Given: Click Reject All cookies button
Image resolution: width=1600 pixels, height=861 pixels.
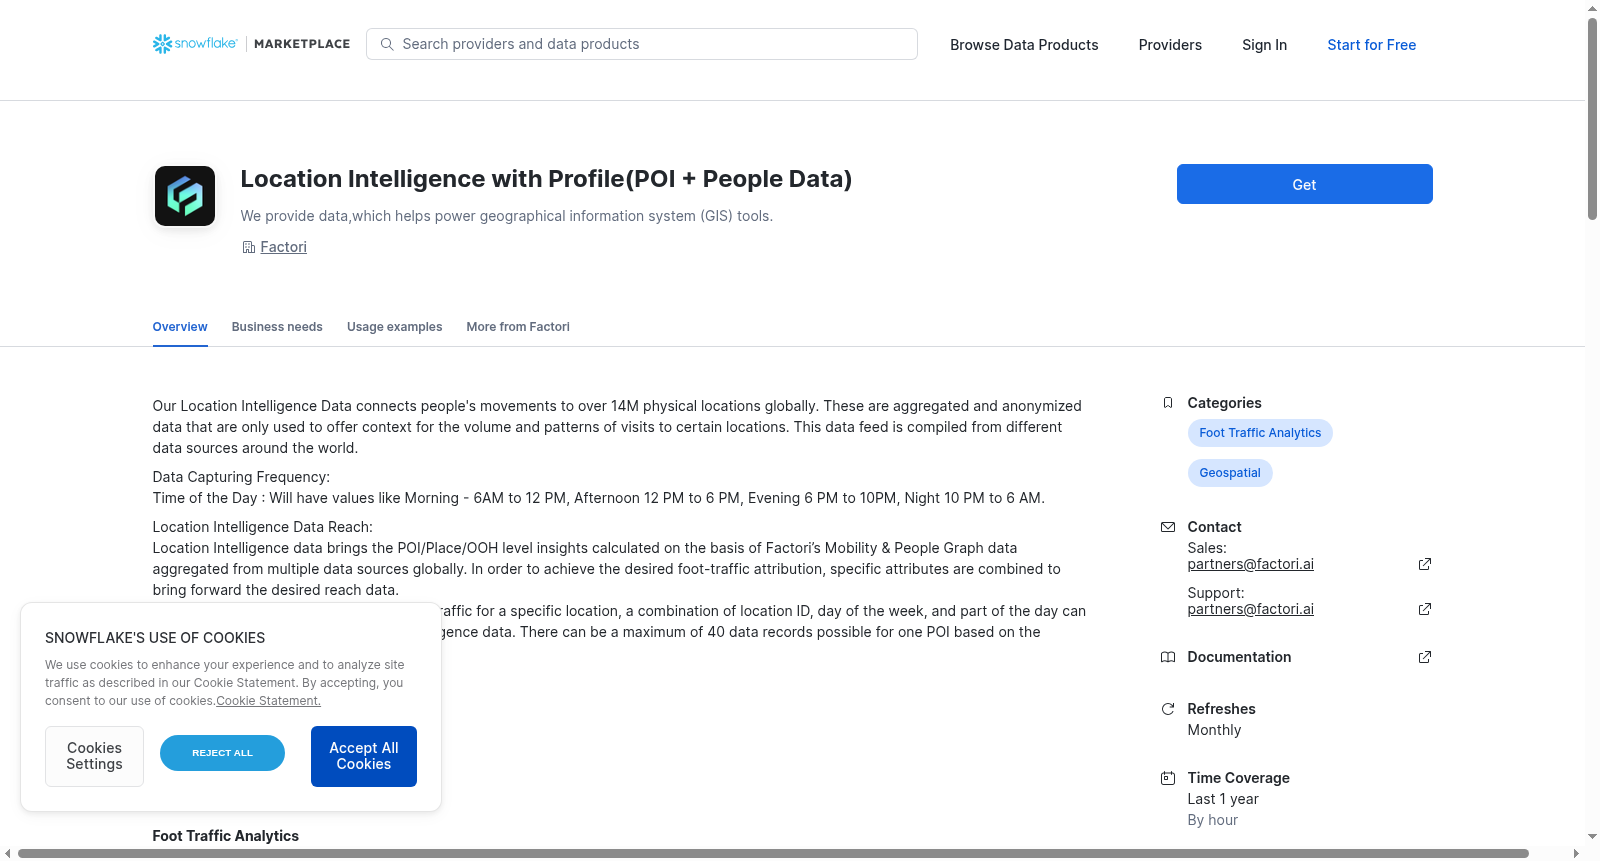Looking at the screenshot, I should click(222, 753).
